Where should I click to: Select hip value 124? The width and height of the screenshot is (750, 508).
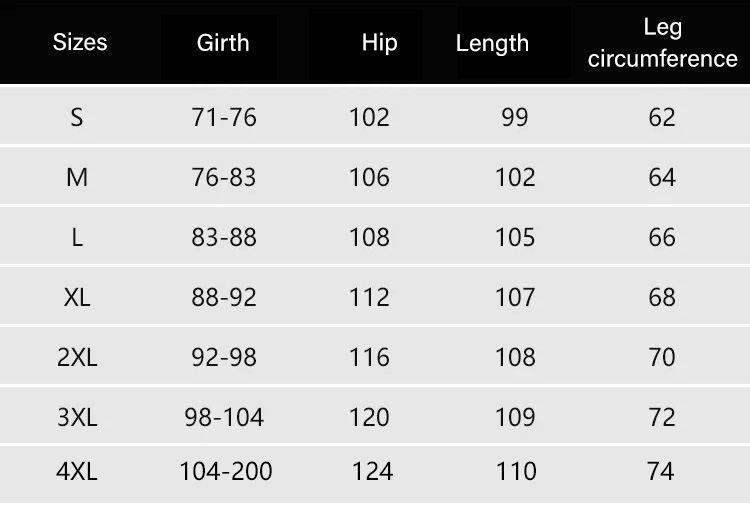(372, 471)
